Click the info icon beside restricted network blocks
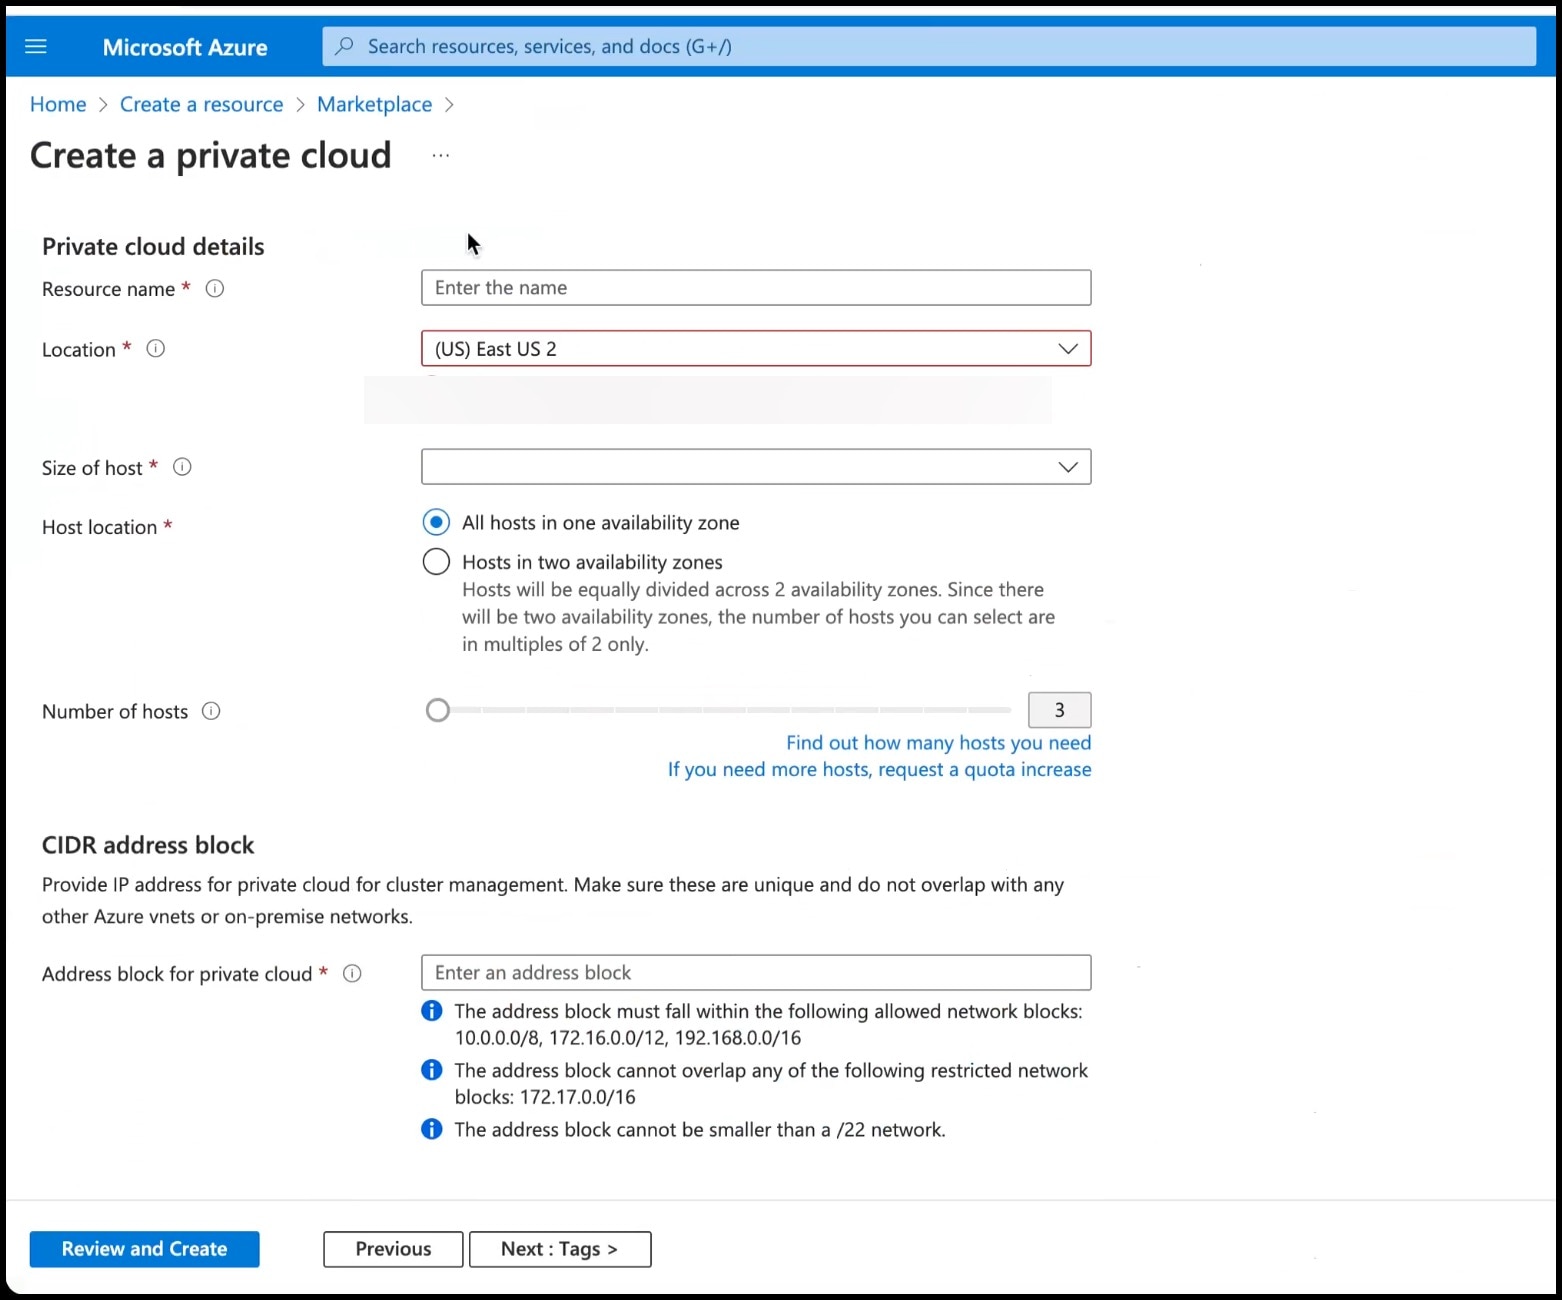 (x=431, y=1070)
